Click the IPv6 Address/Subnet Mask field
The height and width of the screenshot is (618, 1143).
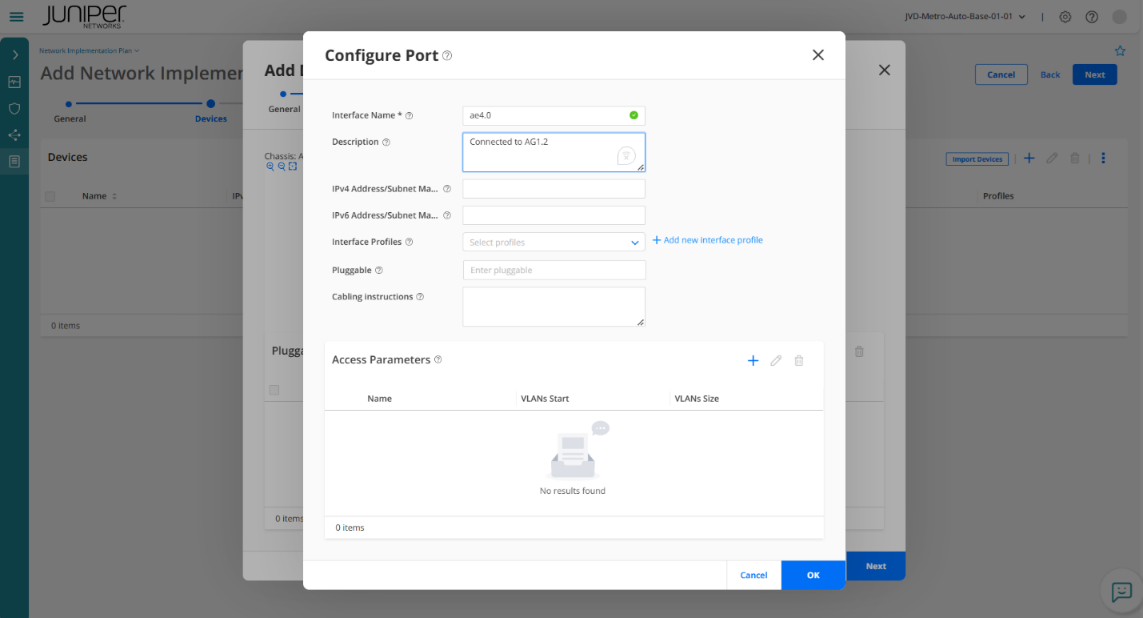click(553, 215)
